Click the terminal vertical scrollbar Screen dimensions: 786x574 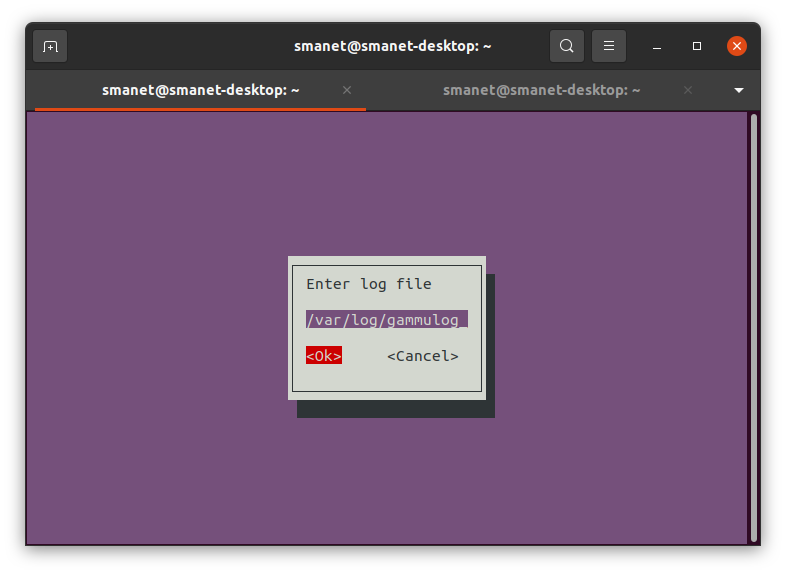(x=753, y=328)
